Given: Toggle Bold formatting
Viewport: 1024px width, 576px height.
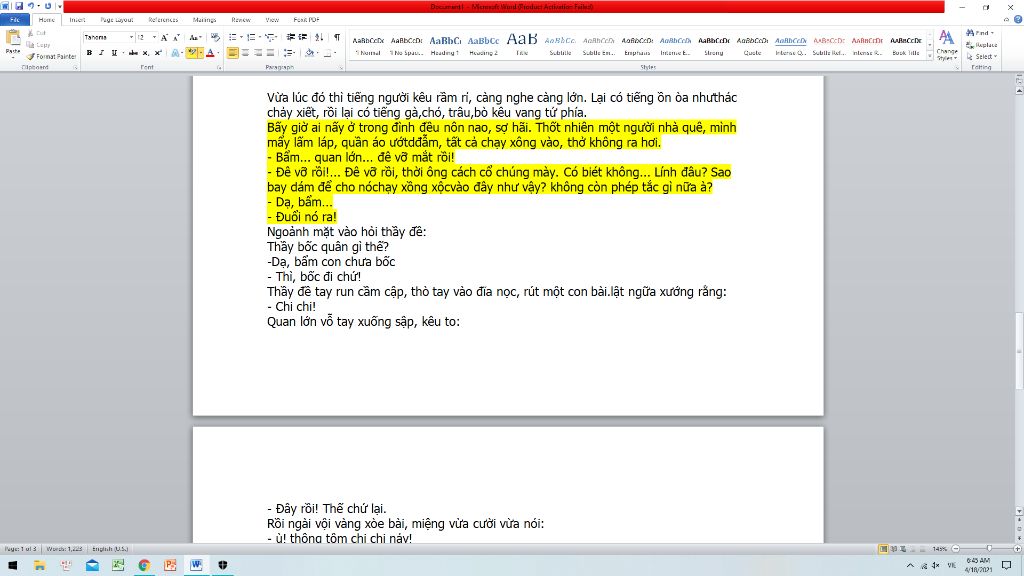Looking at the screenshot, I should pyautogui.click(x=89, y=53).
